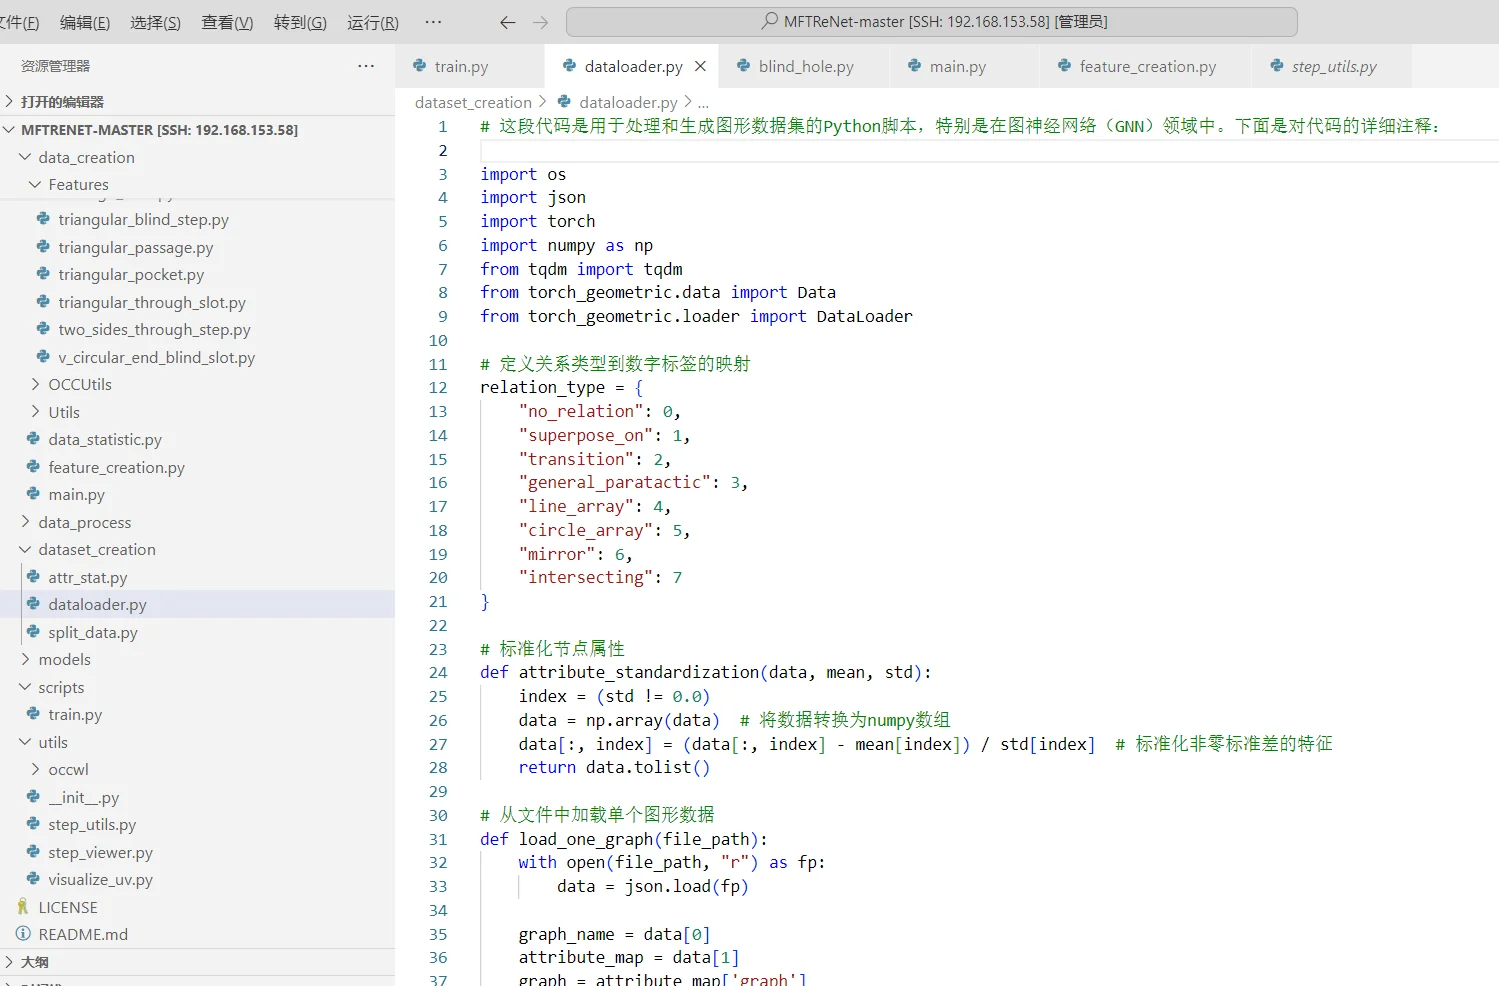
Task: Collapse the data_creation folder
Action: click(86, 157)
